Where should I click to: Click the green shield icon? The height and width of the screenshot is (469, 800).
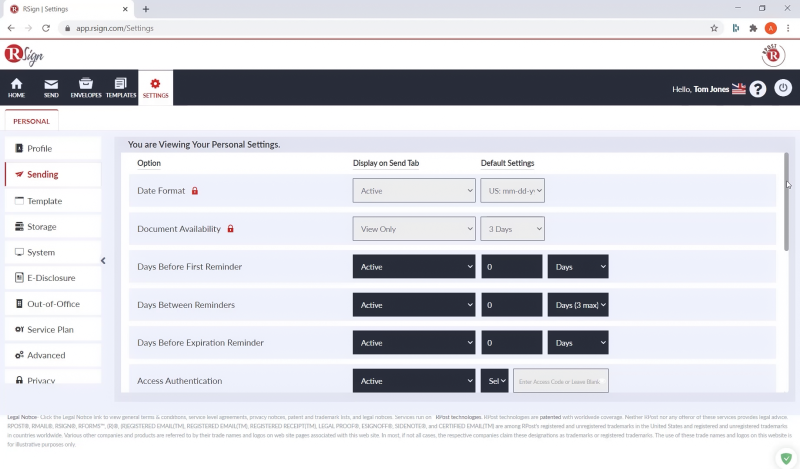click(786, 458)
